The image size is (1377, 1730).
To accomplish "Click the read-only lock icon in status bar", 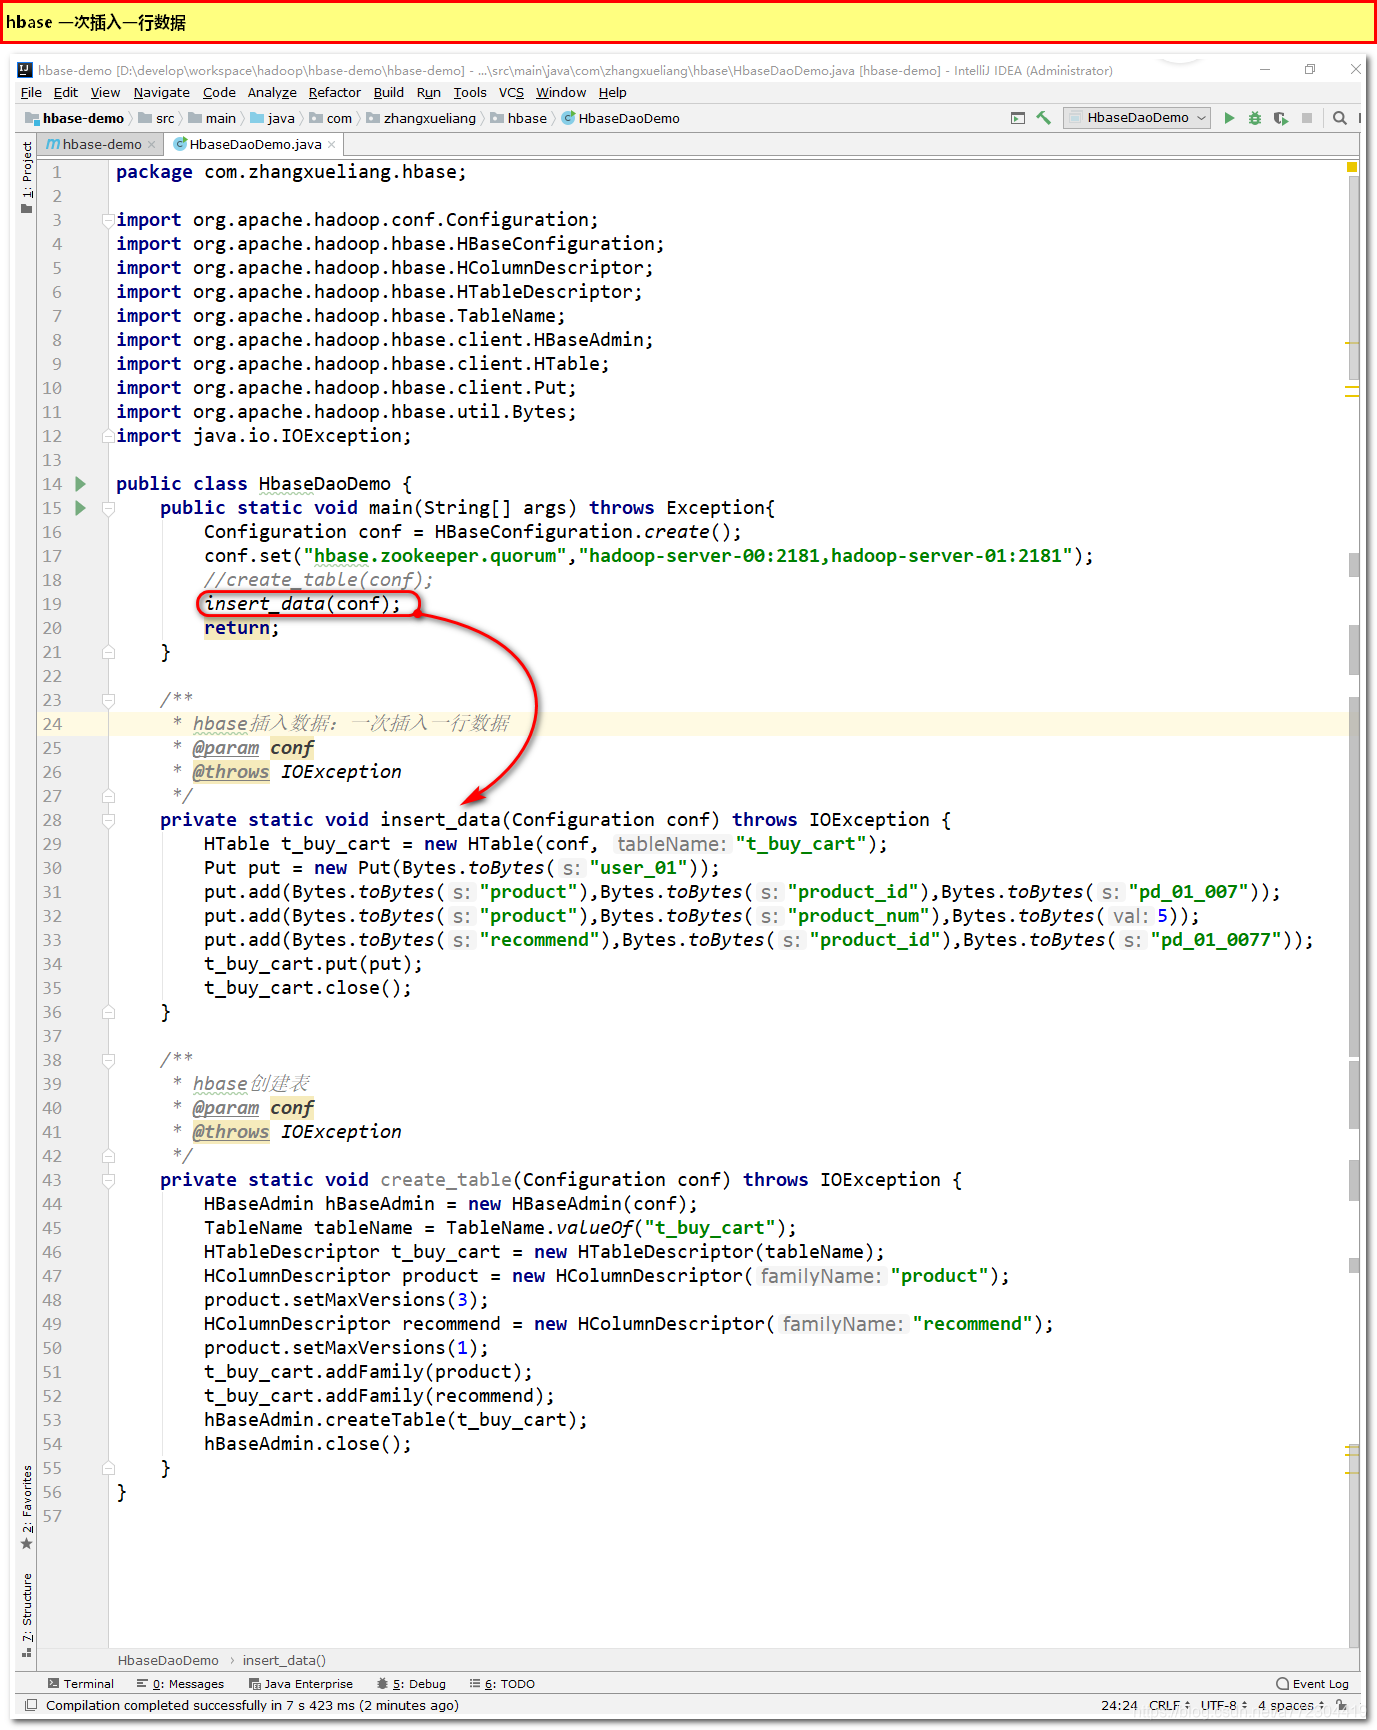I will [x=1341, y=1705].
